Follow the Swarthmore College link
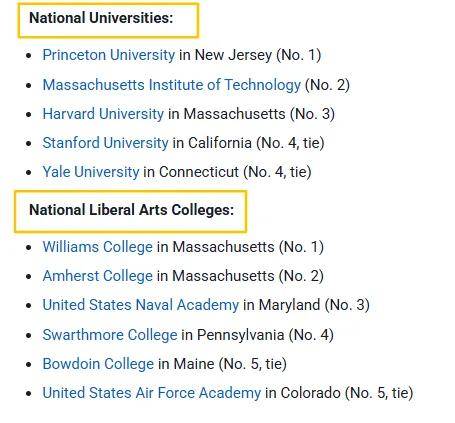The width and height of the screenshot is (455, 423). click(x=110, y=335)
